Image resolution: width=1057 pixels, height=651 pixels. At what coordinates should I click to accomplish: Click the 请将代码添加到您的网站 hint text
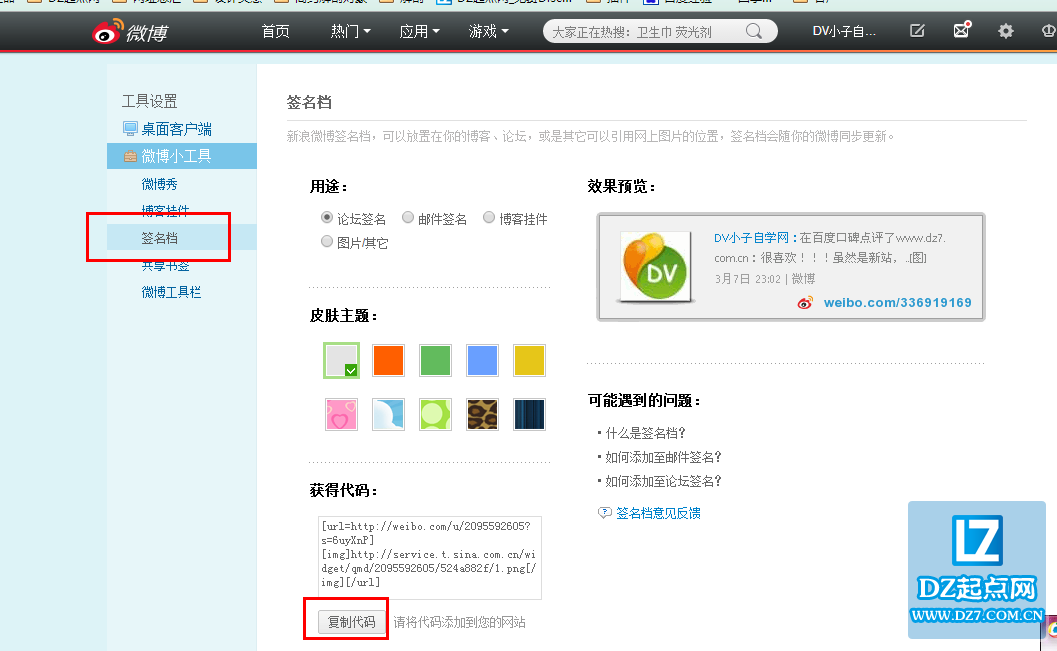coord(459,622)
